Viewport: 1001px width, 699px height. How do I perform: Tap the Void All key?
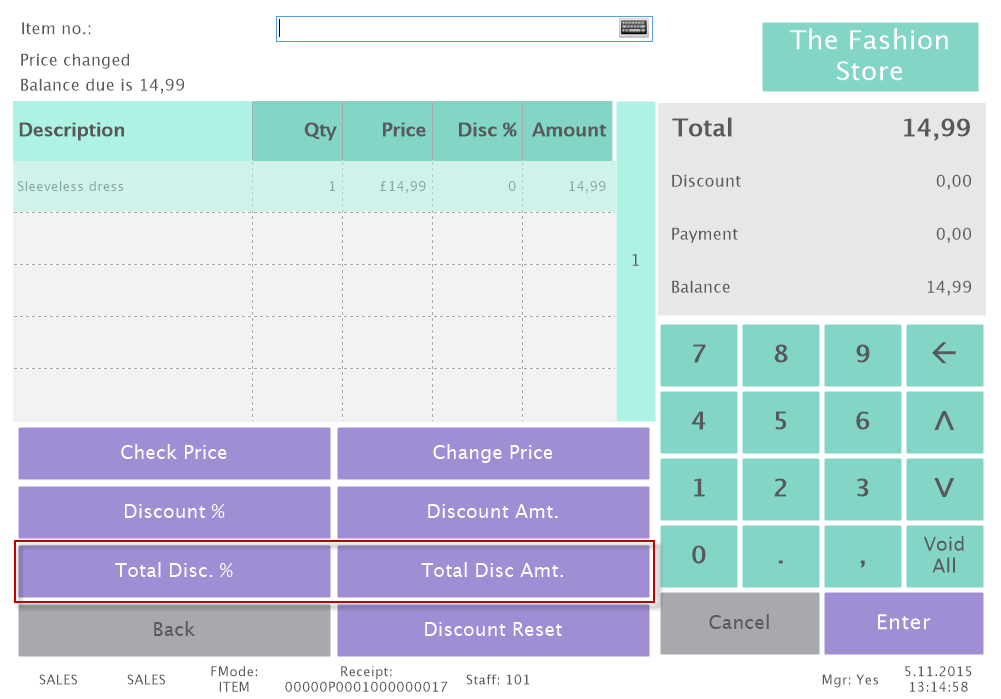tap(944, 555)
